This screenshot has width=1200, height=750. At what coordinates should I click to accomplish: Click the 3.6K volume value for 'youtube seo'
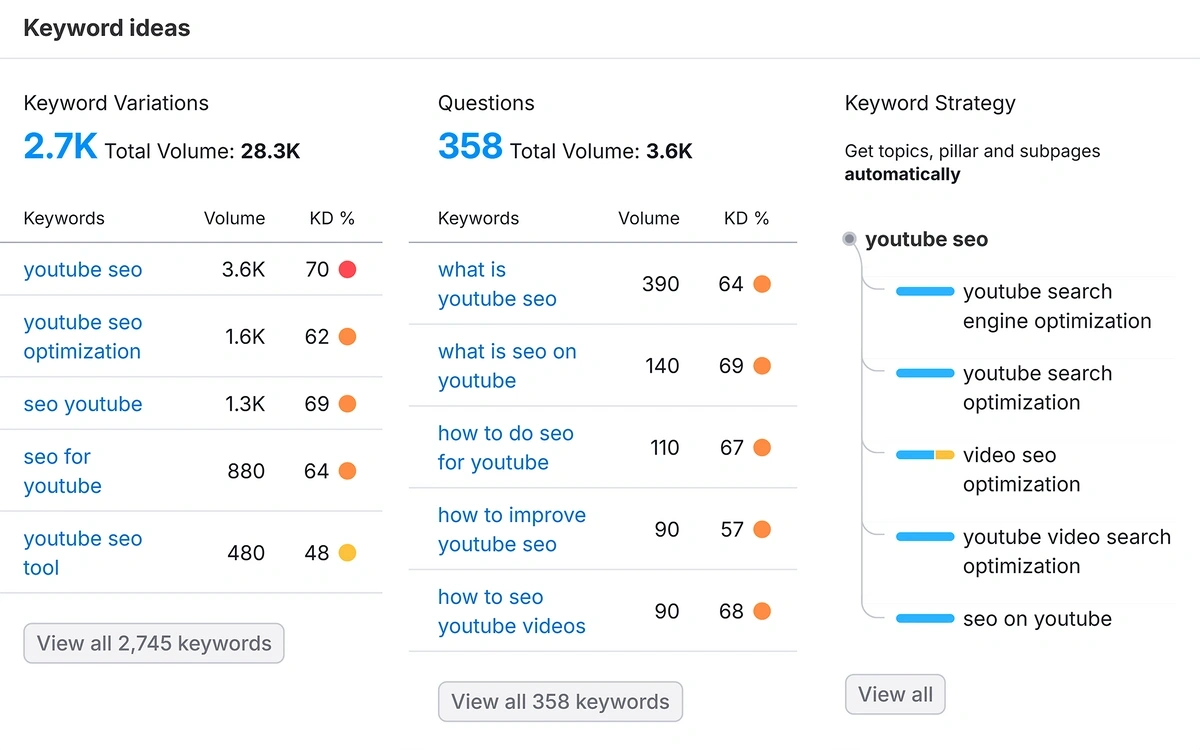pyautogui.click(x=243, y=270)
